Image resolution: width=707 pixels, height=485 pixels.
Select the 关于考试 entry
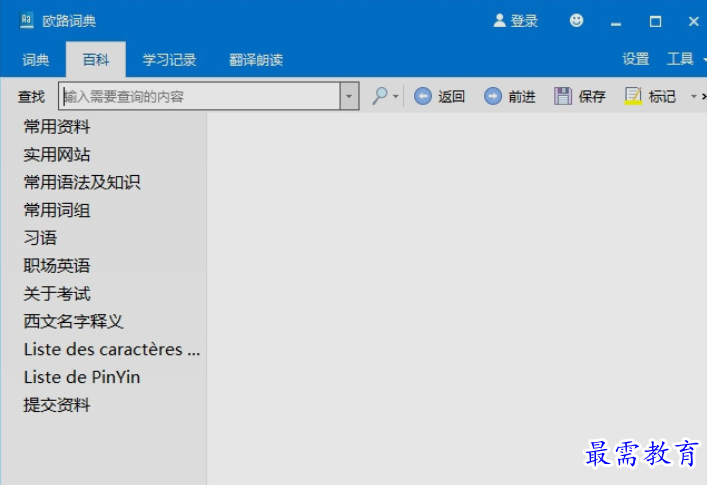[57, 294]
